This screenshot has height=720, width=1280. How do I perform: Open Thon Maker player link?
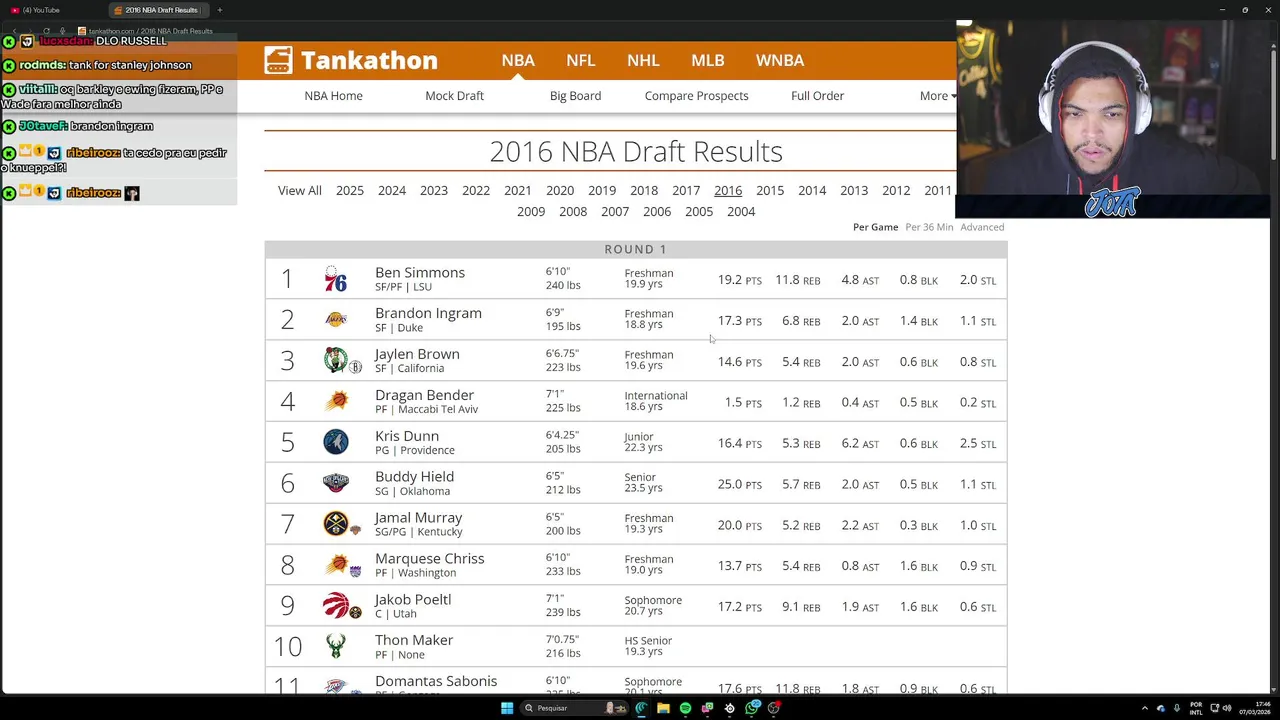coord(414,640)
